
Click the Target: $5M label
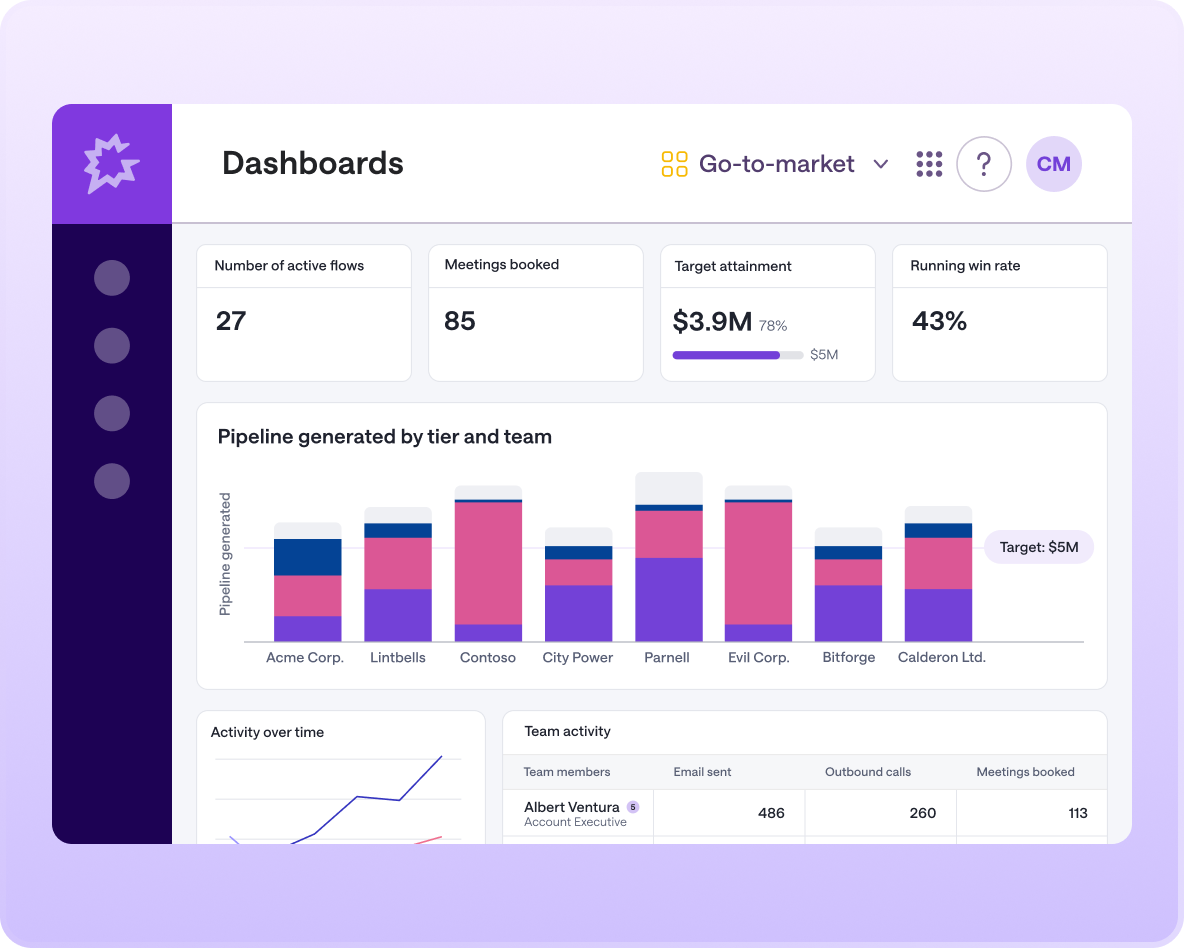[1038, 547]
